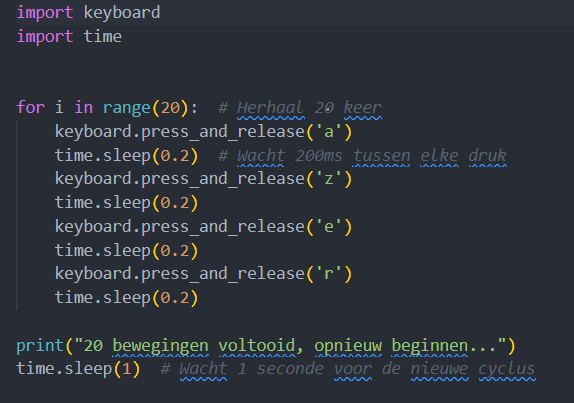The image size is (574, 403).
Task: Click the 'a' string literal
Action: [x=329, y=131]
